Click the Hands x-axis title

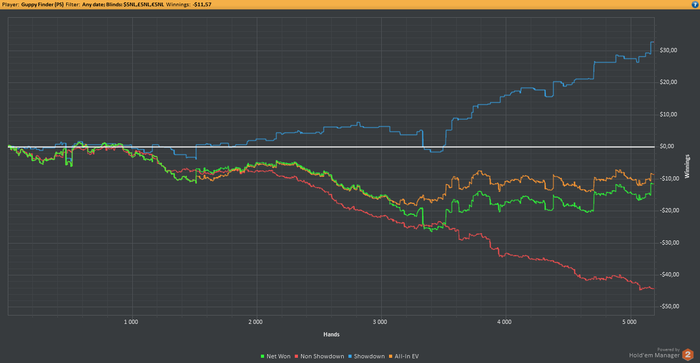(x=331, y=334)
